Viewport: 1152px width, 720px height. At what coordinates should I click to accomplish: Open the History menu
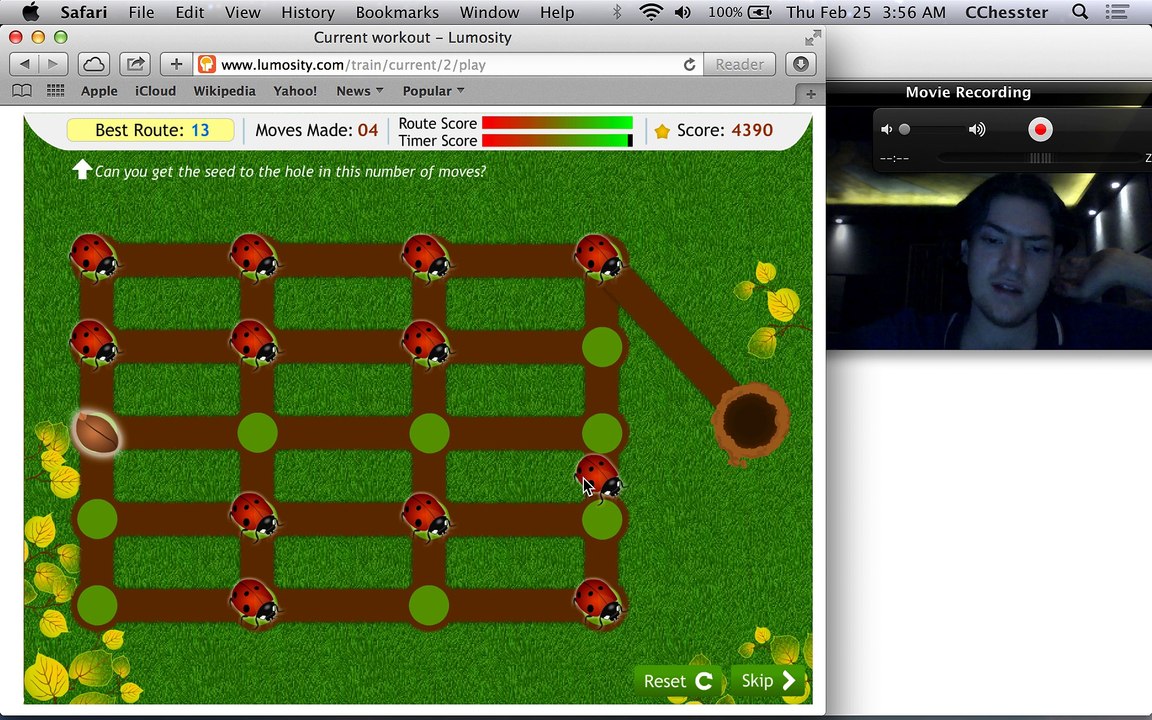coord(308,12)
